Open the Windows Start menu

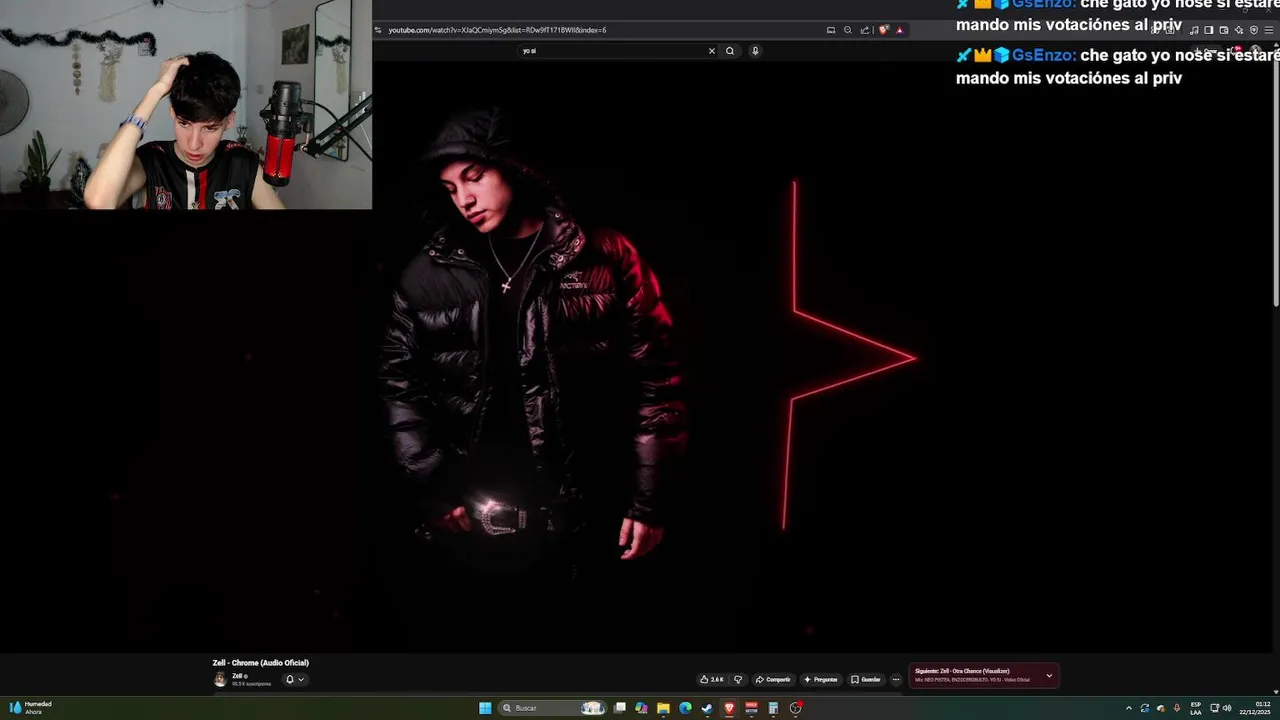pyautogui.click(x=485, y=708)
